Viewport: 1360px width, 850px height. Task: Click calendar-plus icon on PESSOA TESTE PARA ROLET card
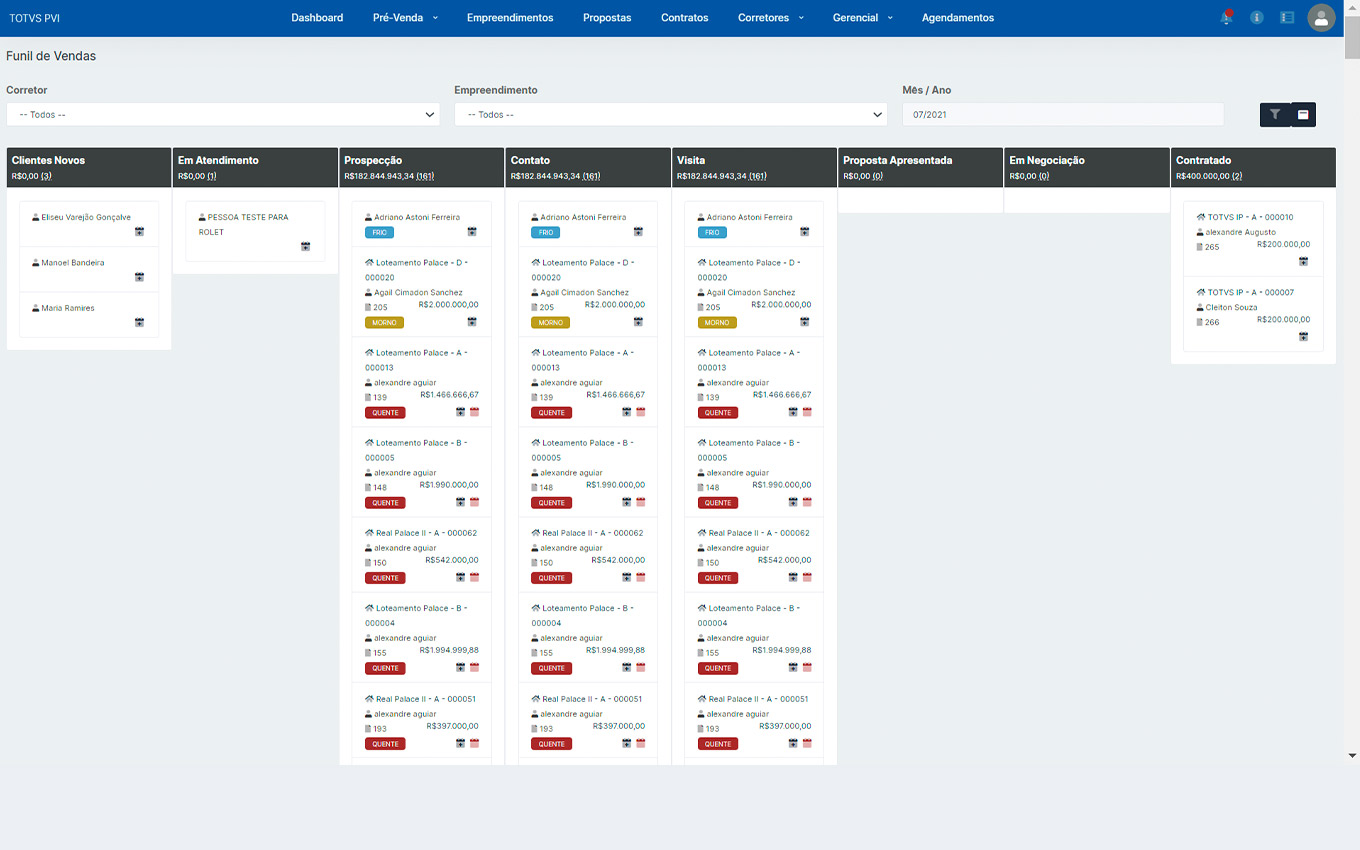pyautogui.click(x=306, y=247)
